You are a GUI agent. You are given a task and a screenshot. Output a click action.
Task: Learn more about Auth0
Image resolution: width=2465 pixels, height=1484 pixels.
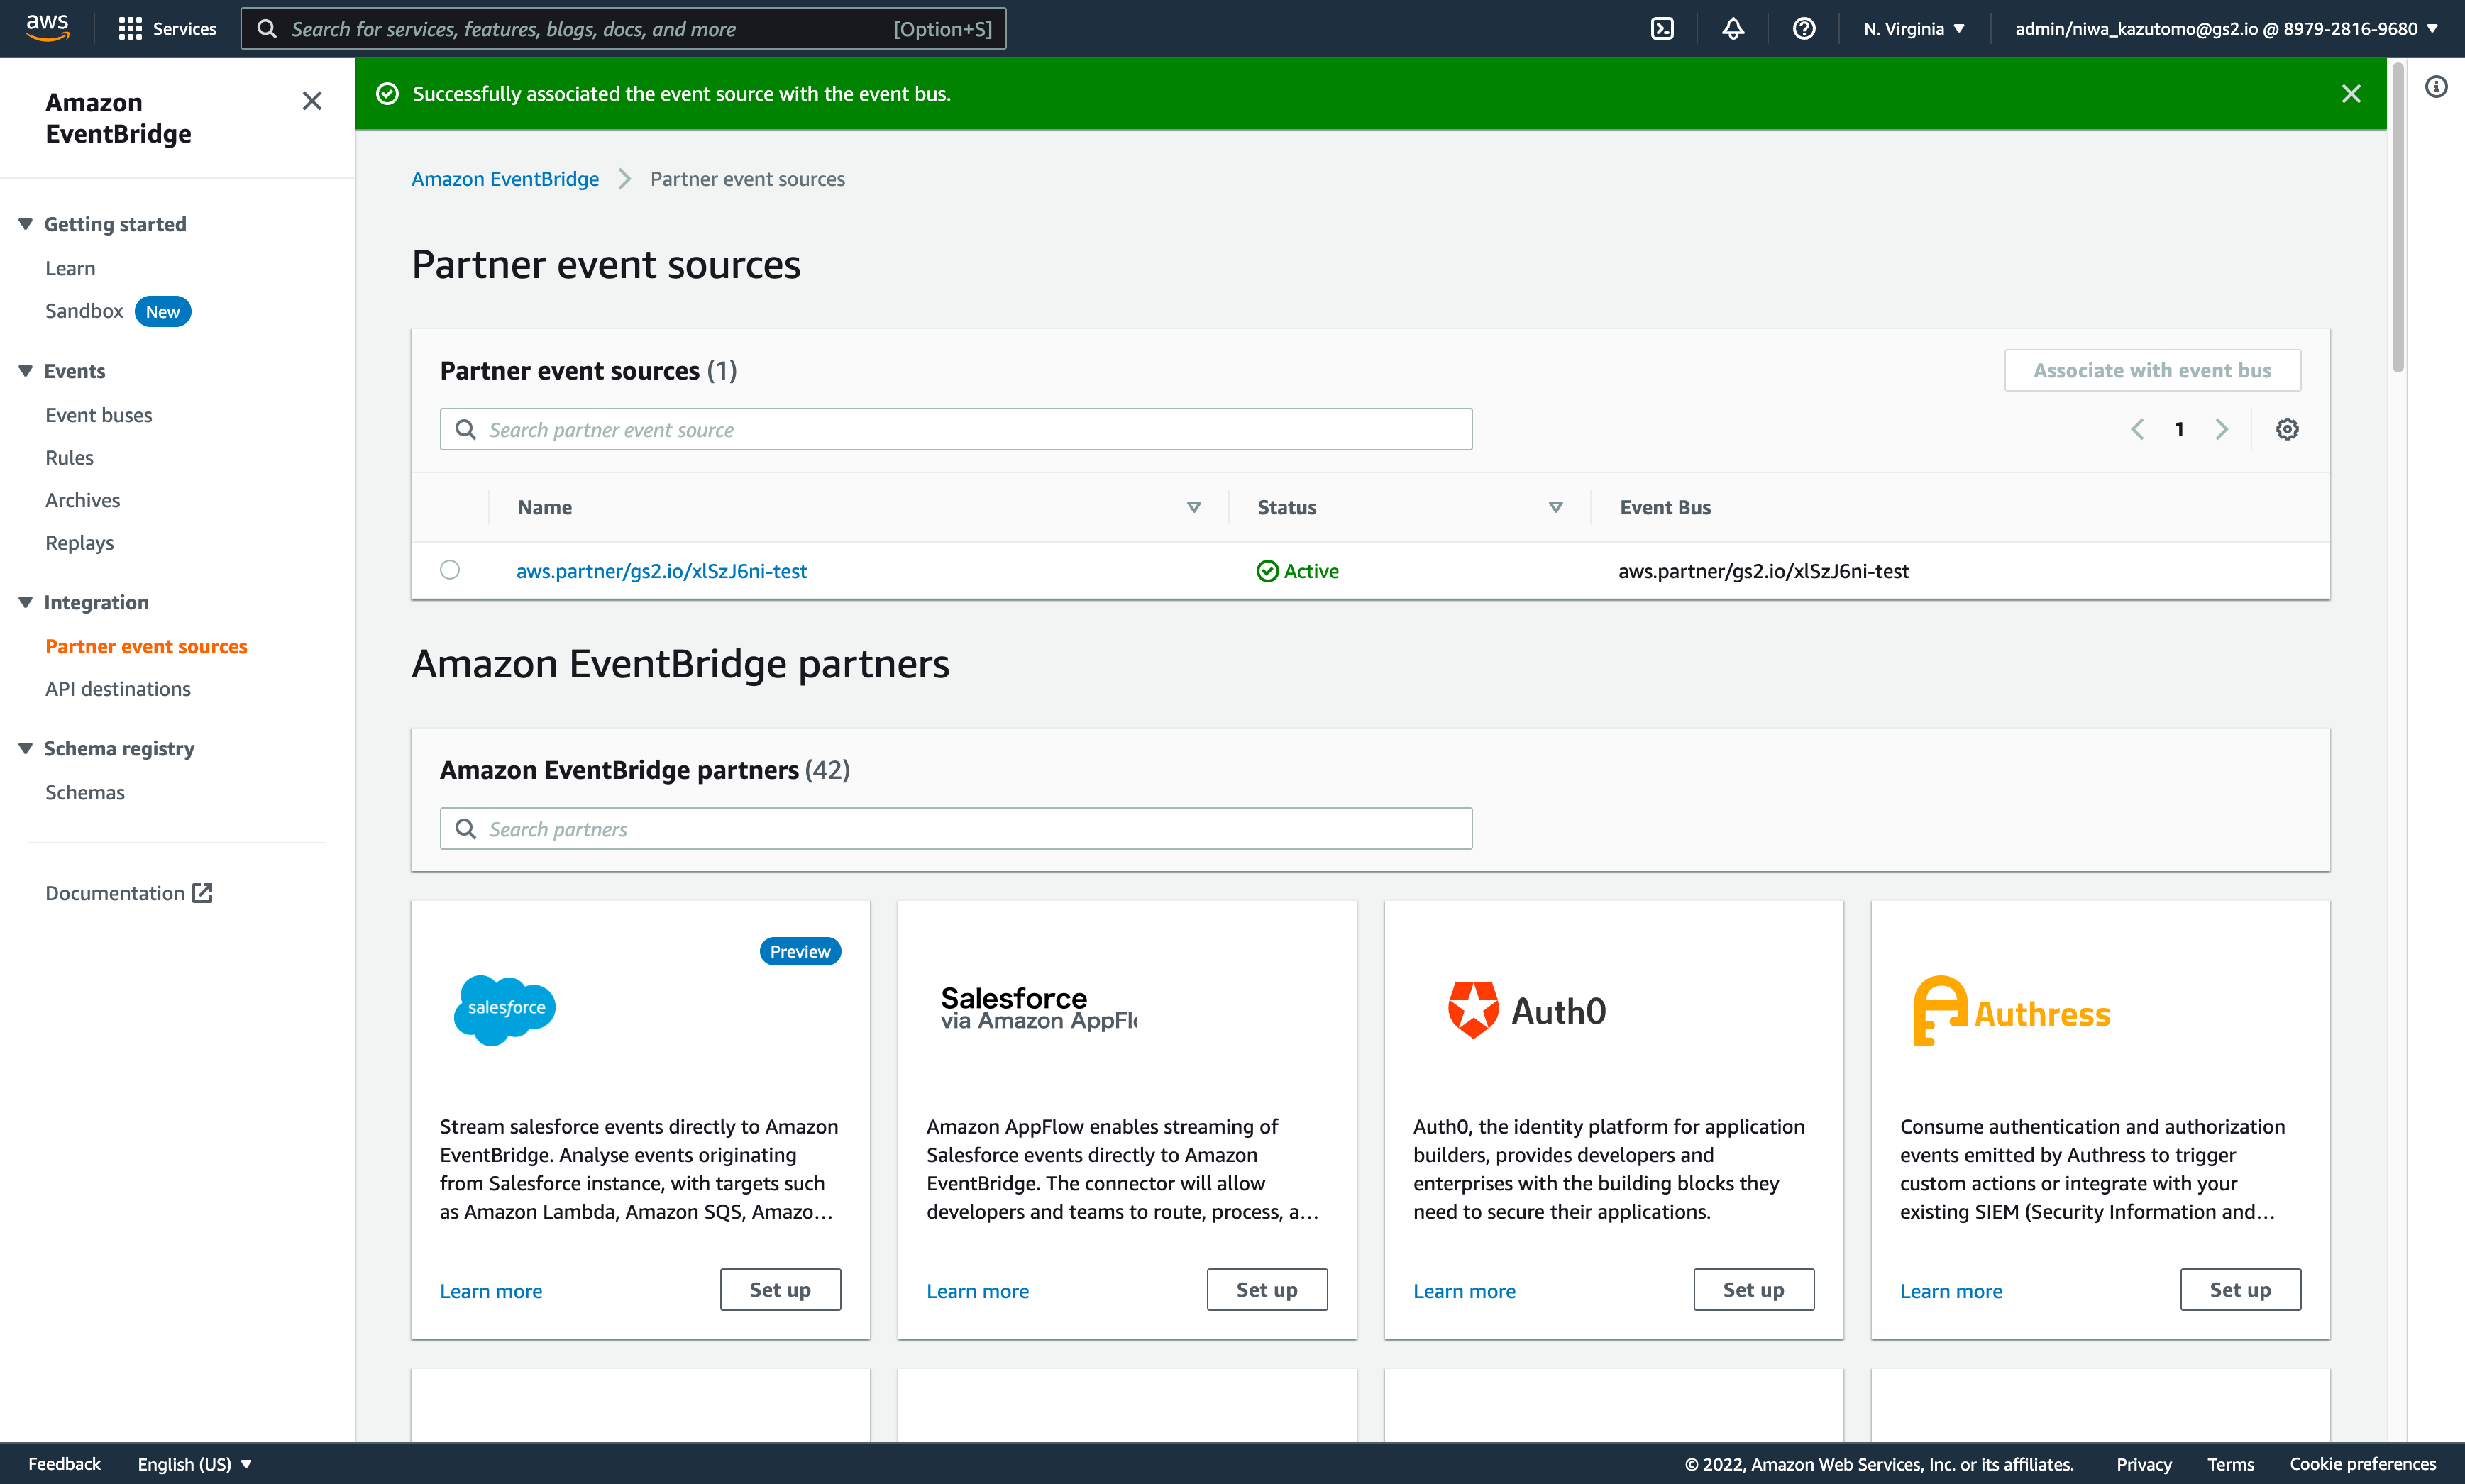1464,1291
